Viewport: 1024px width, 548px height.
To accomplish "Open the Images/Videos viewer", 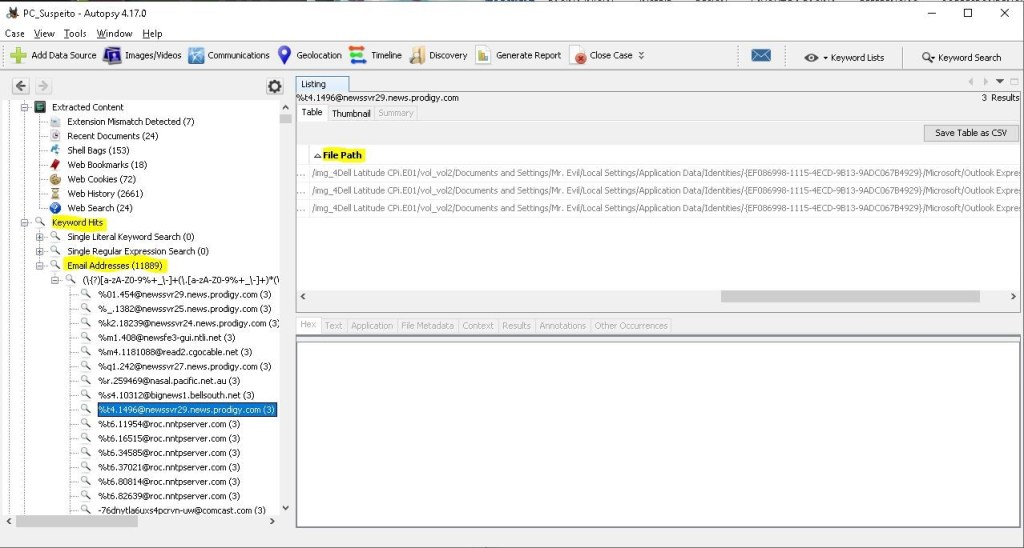I will (114, 56).
